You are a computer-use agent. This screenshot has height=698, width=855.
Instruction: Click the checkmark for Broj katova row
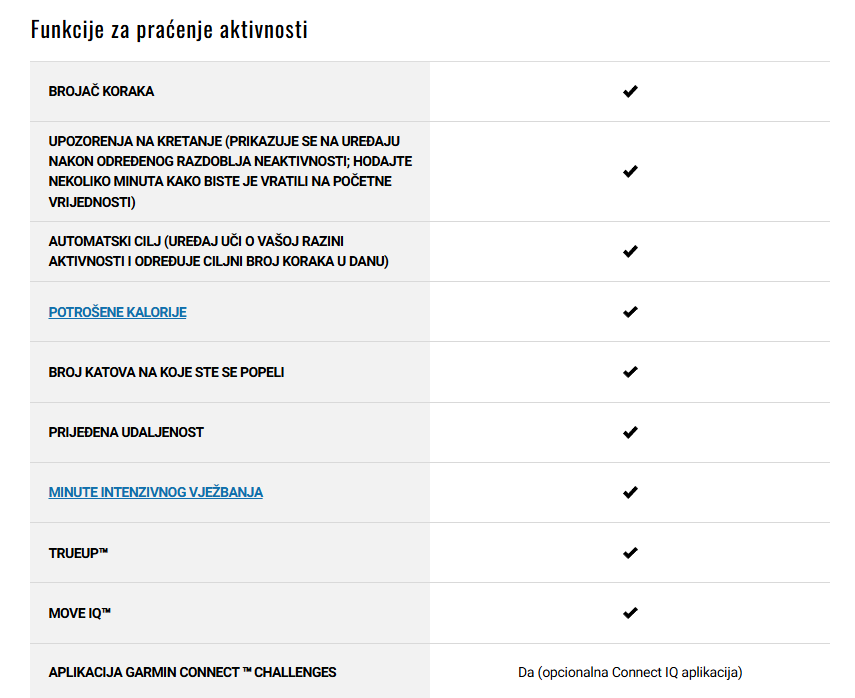point(630,372)
